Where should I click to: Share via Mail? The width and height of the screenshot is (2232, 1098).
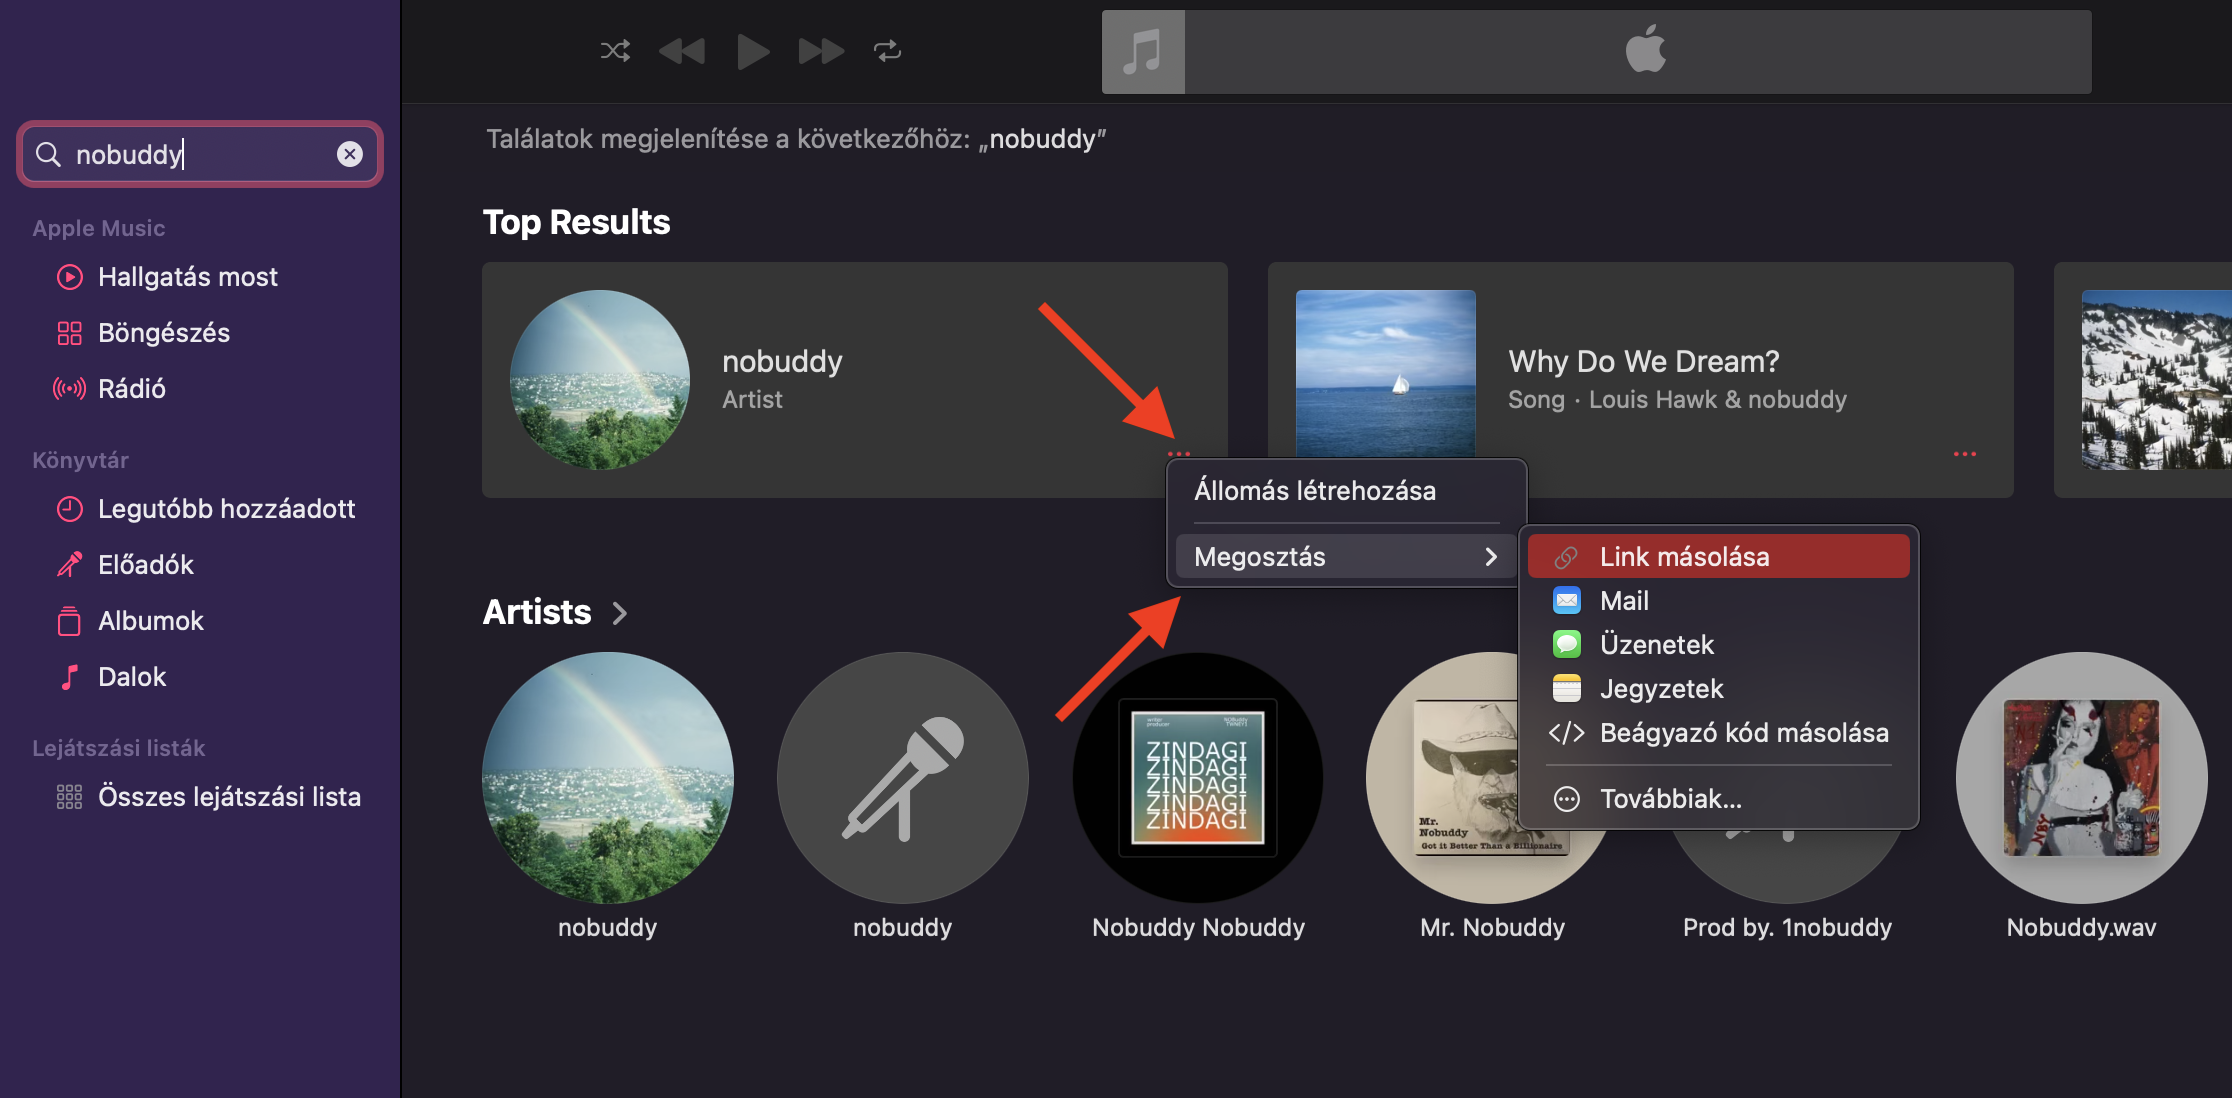[1718, 601]
